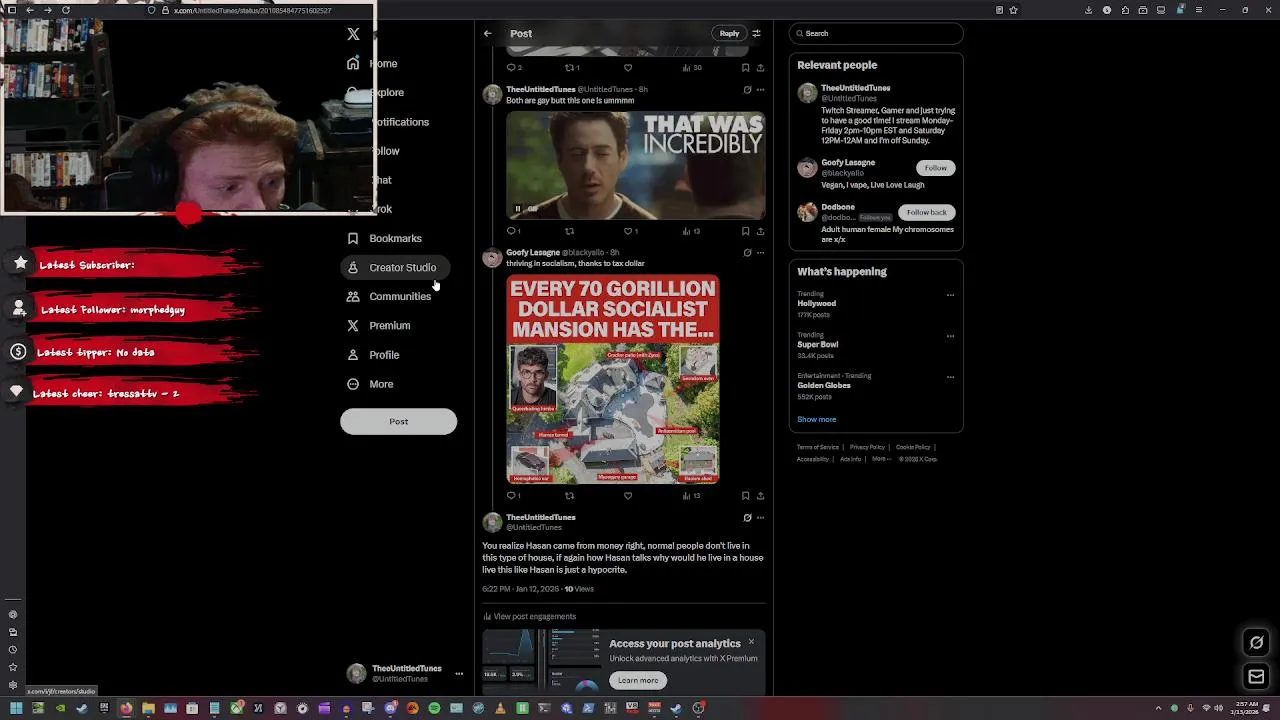Viewport: 1280px width, 720px height.
Task: Follow back Dodbone
Action: pyautogui.click(x=926, y=212)
